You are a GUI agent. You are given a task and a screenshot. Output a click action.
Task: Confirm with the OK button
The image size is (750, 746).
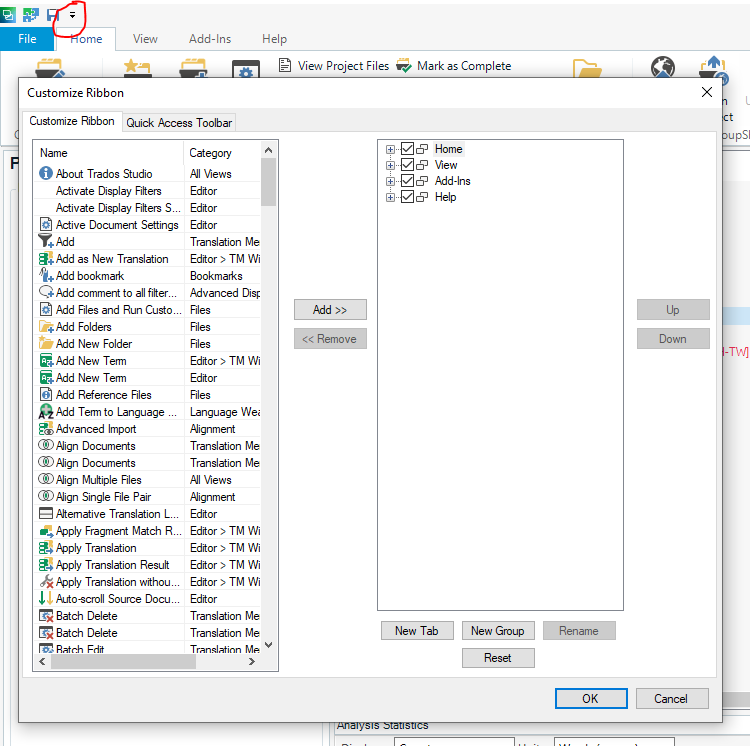tap(591, 699)
